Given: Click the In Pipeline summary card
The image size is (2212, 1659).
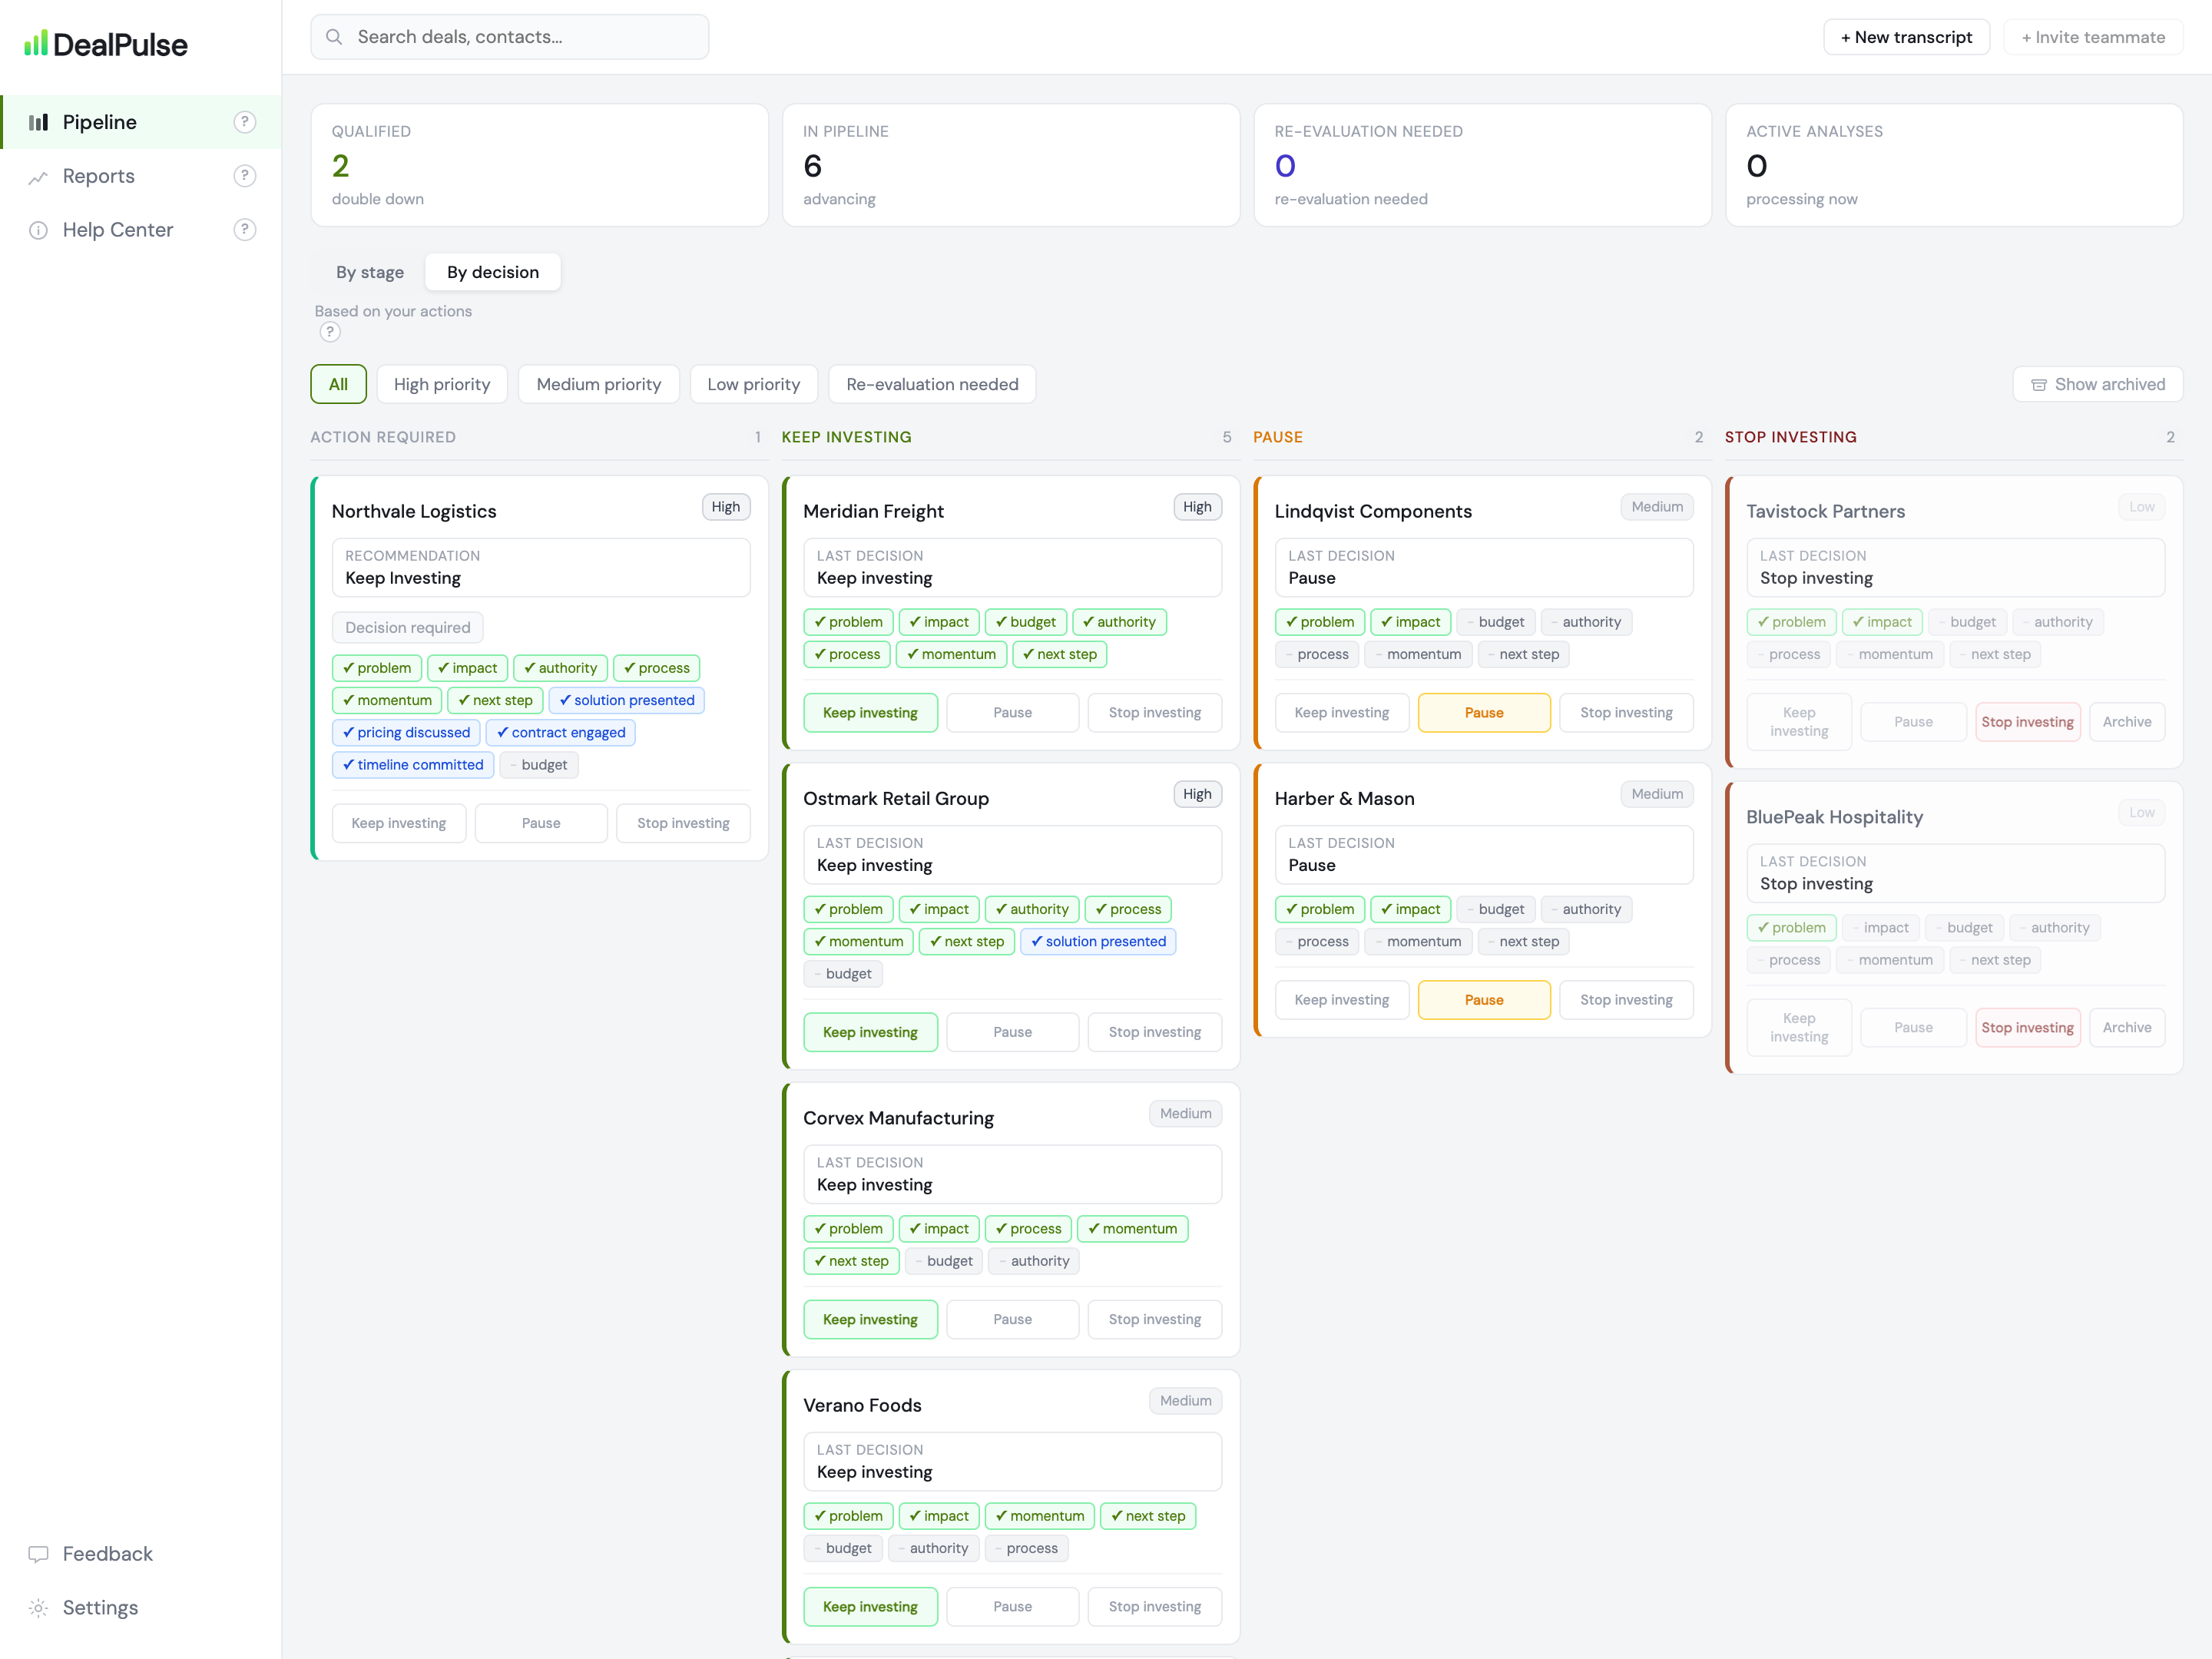Looking at the screenshot, I should (x=1011, y=165).
